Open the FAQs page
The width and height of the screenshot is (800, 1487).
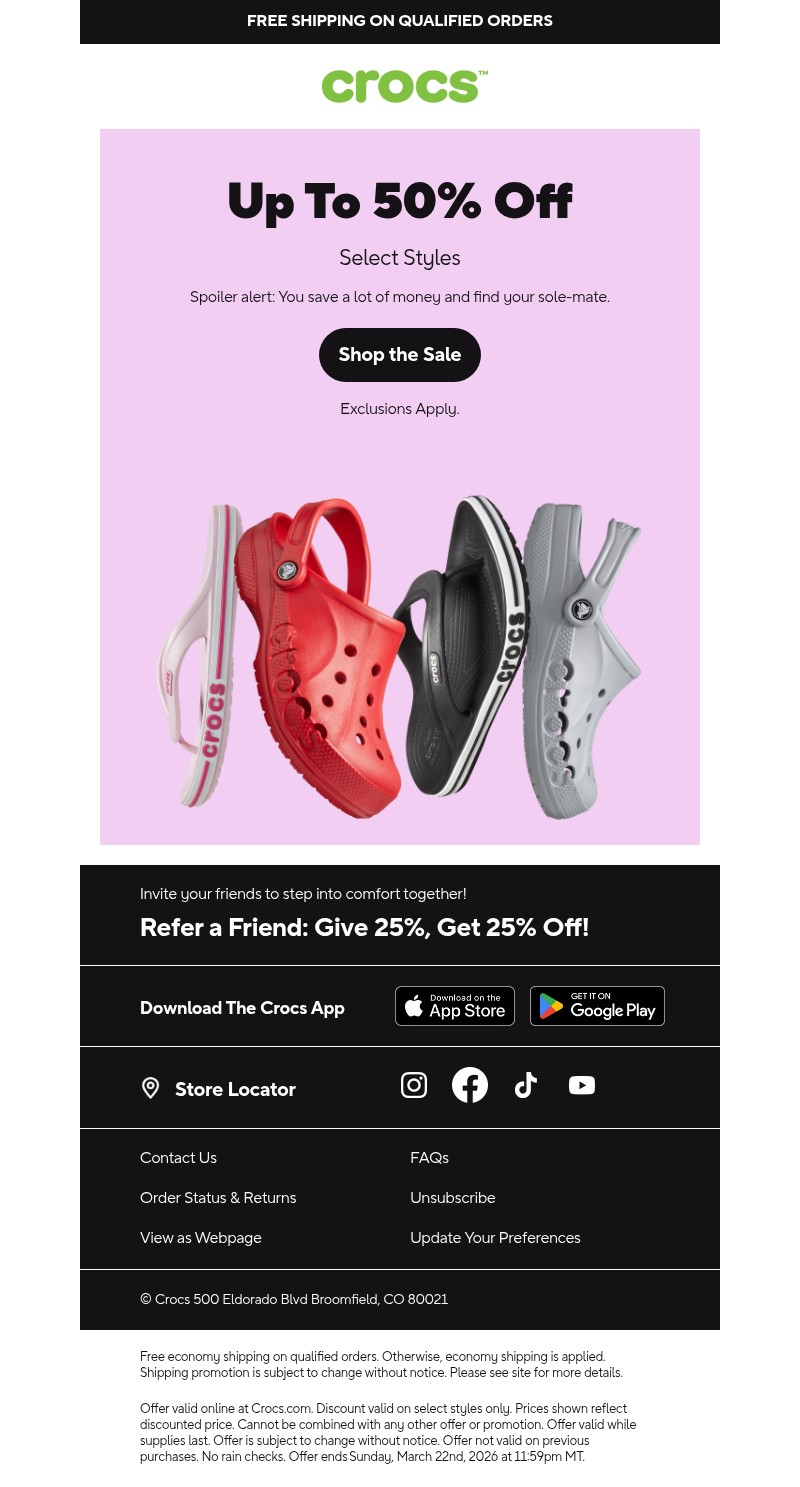pos(429,1157)
